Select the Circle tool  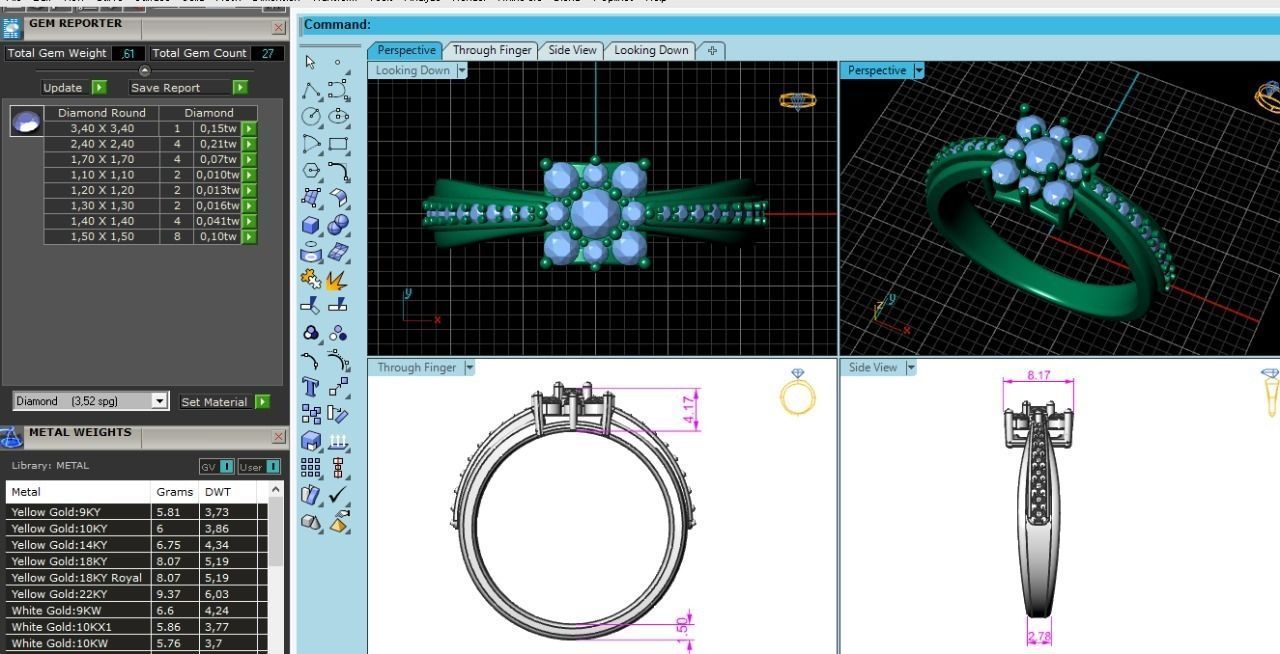(311, 116)
